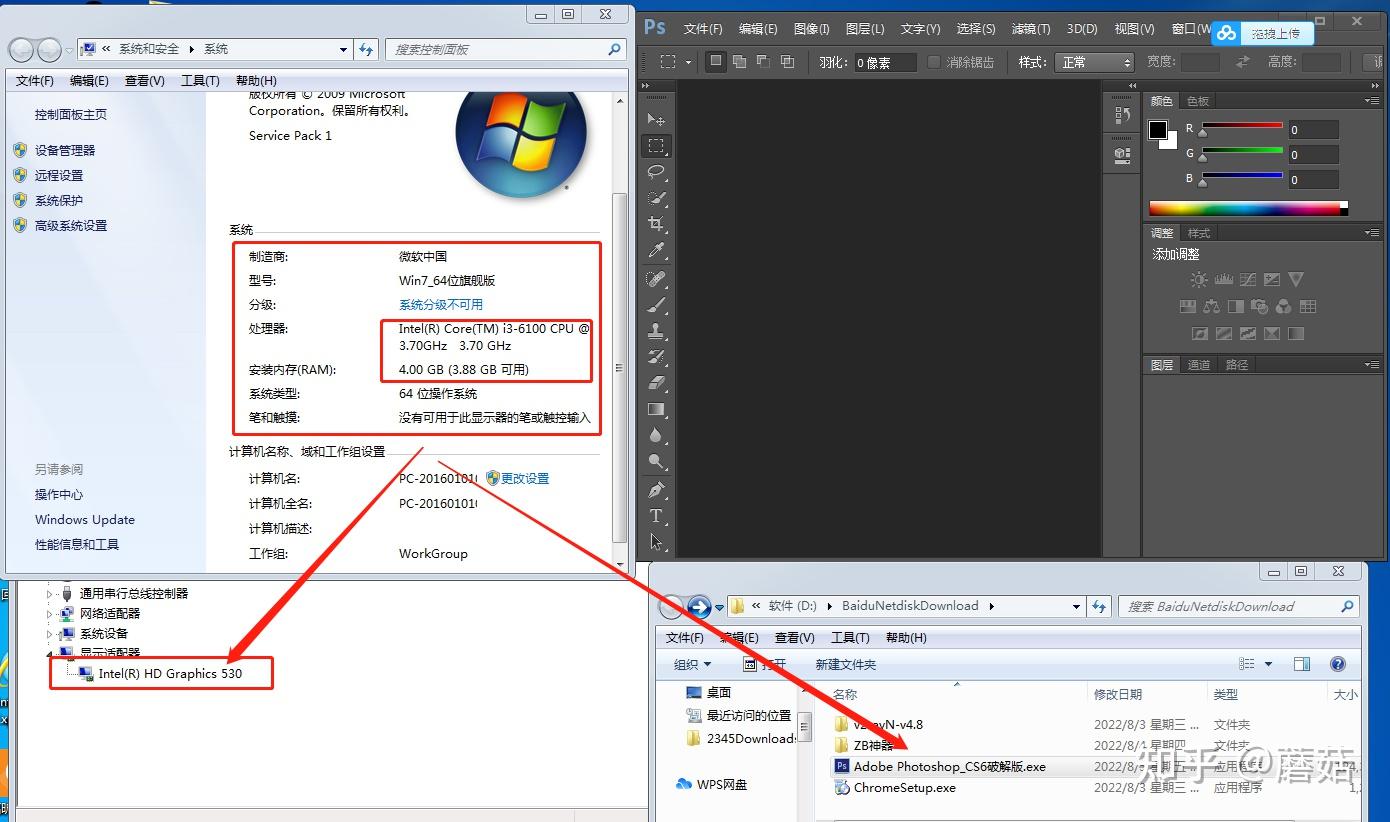
Task: Click 更改设置 link
Action: (525, 479)
